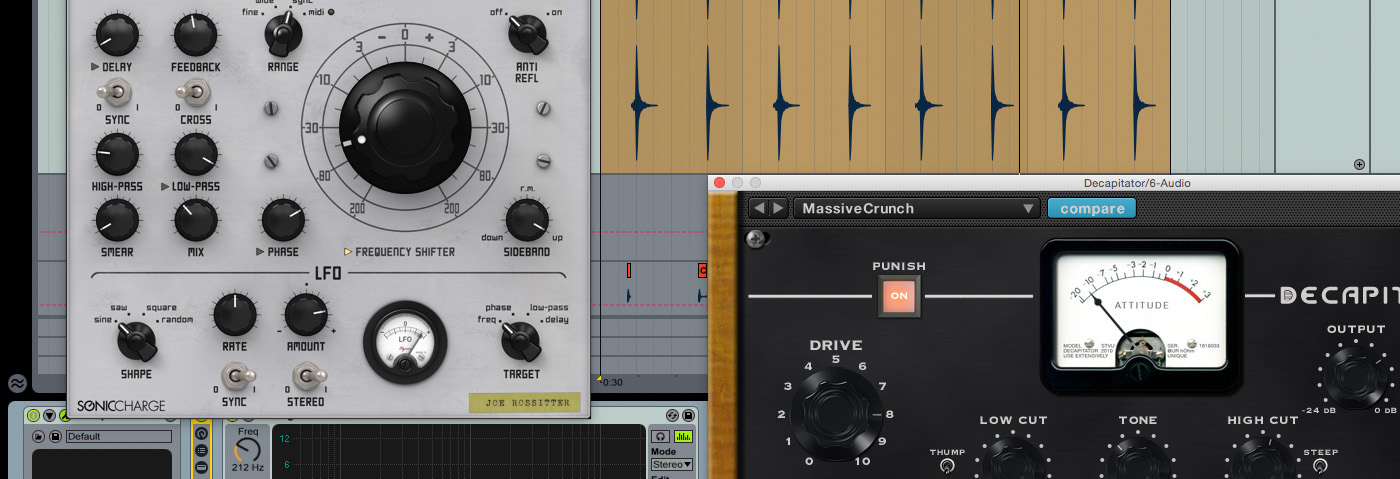Open the preset folder icon beside Default
Image resolution: width=1400 pixels, height=479 pixels.
tap(38, 436)
